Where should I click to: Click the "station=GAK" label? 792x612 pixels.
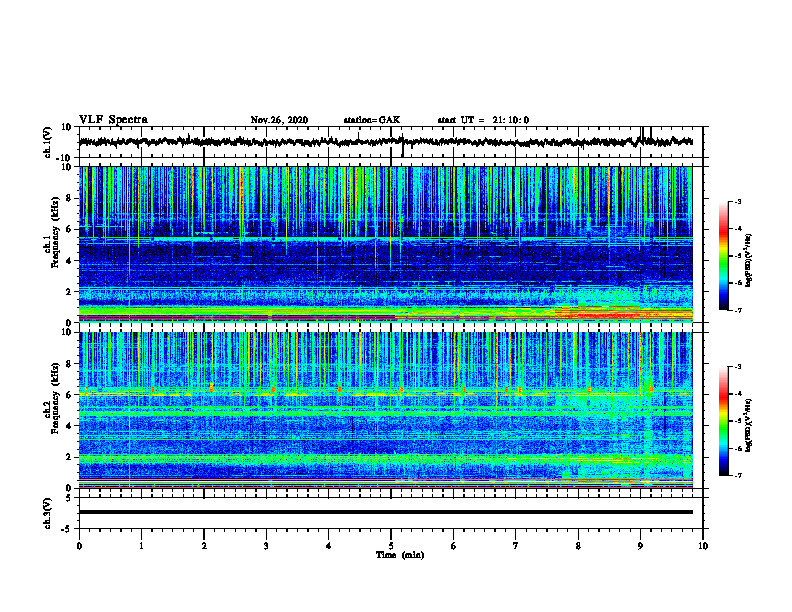click(372, 120)
